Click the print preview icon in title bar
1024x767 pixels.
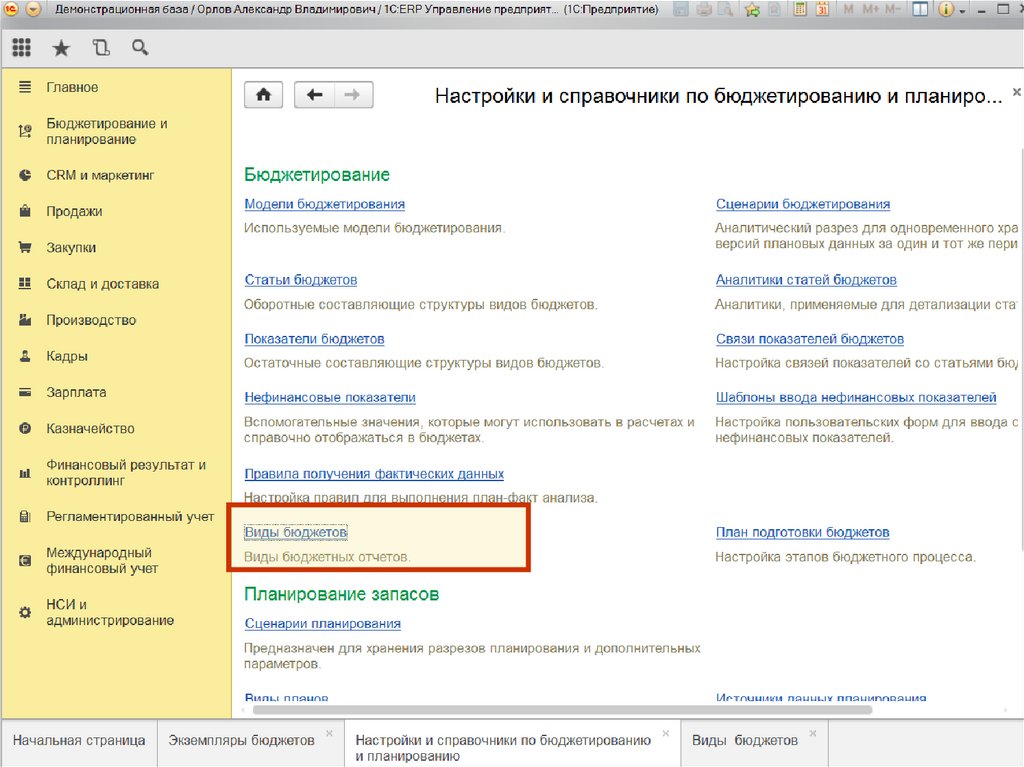[726, 9]
